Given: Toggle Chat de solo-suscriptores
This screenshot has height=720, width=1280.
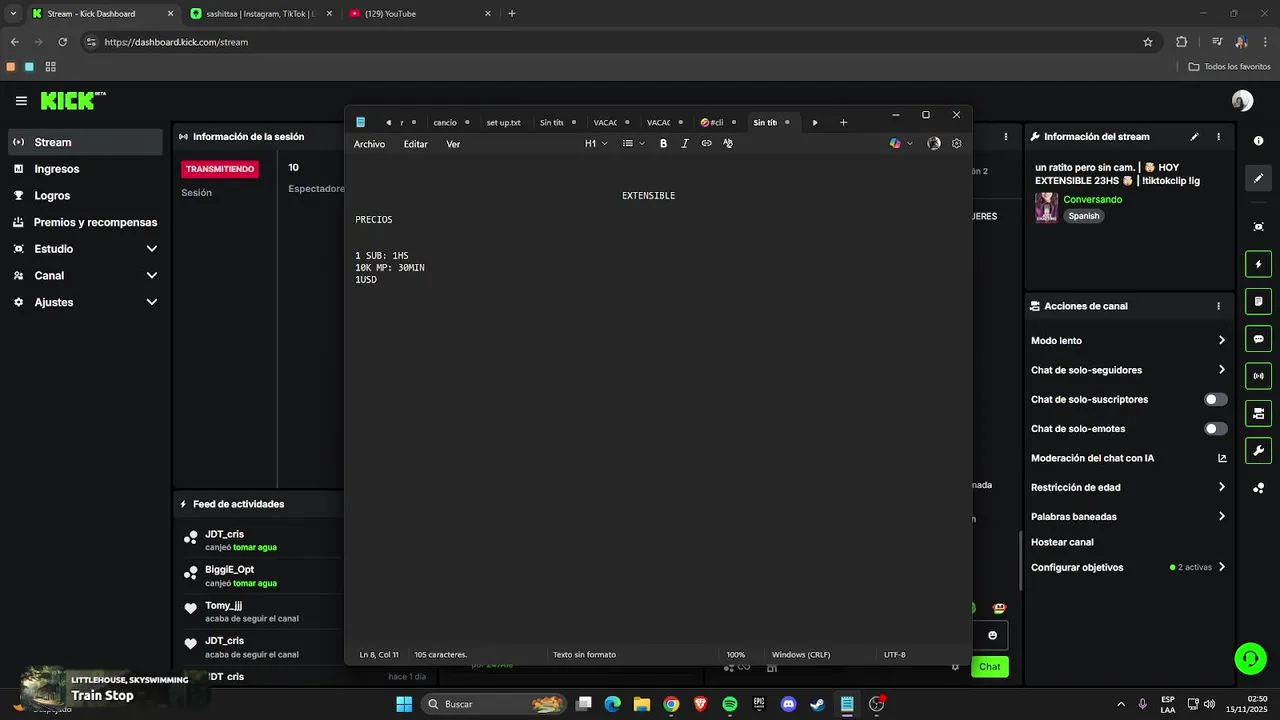Looking at the screenshot, I should (x=1215, y=399).
